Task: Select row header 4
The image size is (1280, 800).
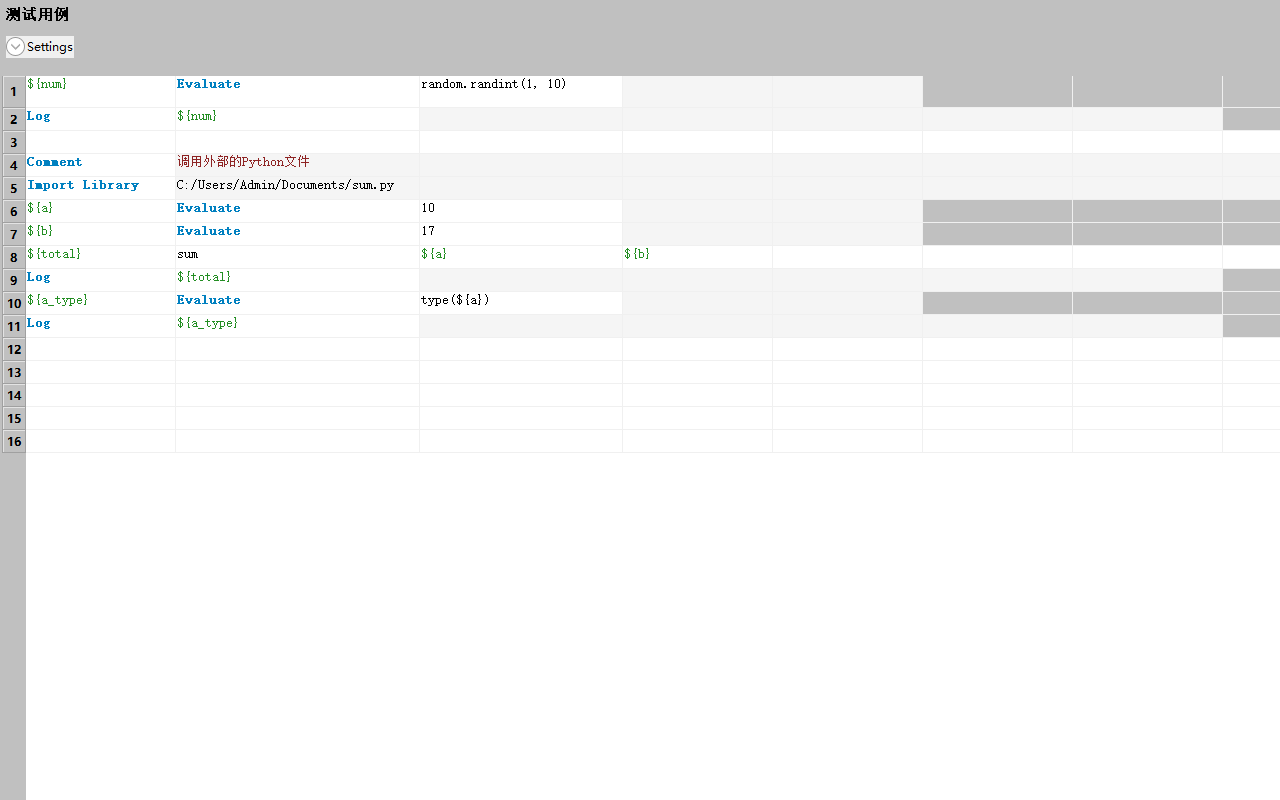Action: click(x=14, y=165)
